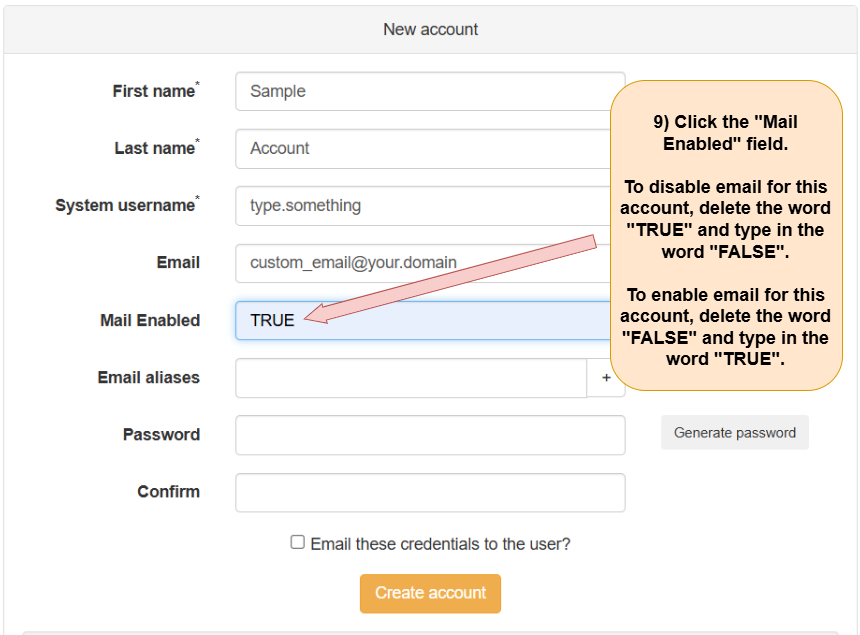The image size is (860, 635).
Task: Click the System username label
Action: tap(125, 205)
